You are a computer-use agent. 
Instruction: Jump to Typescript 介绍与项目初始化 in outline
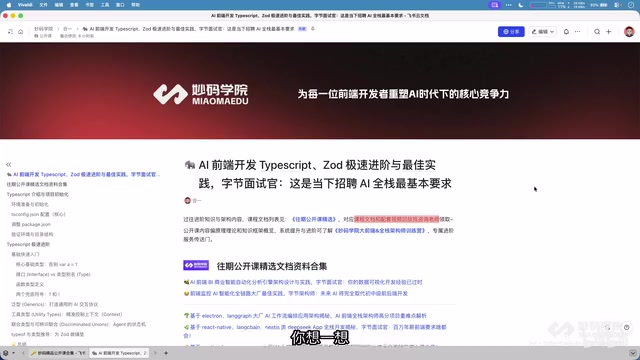[x=38, y=194]
